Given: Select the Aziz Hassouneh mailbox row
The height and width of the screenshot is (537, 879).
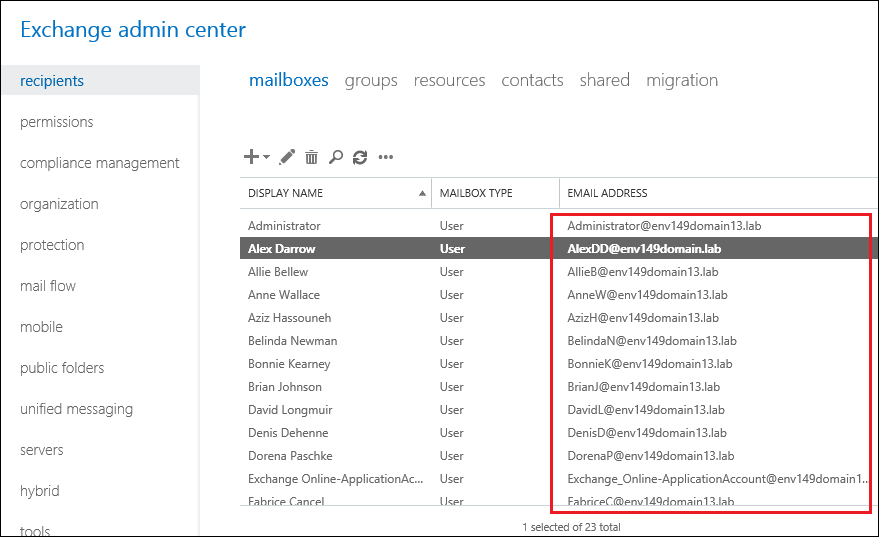Looking at the screenshot, I should tap(558, 317).
